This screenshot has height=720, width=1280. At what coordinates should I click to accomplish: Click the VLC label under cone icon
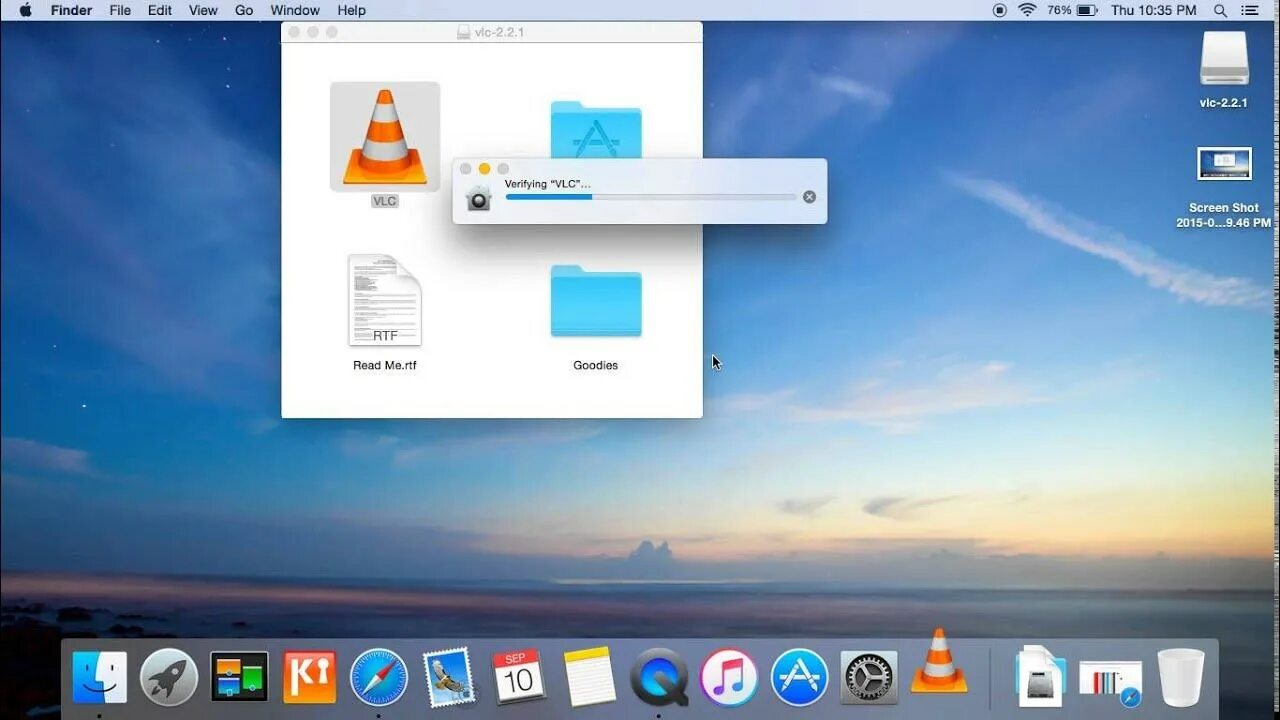tap(385, 201)
